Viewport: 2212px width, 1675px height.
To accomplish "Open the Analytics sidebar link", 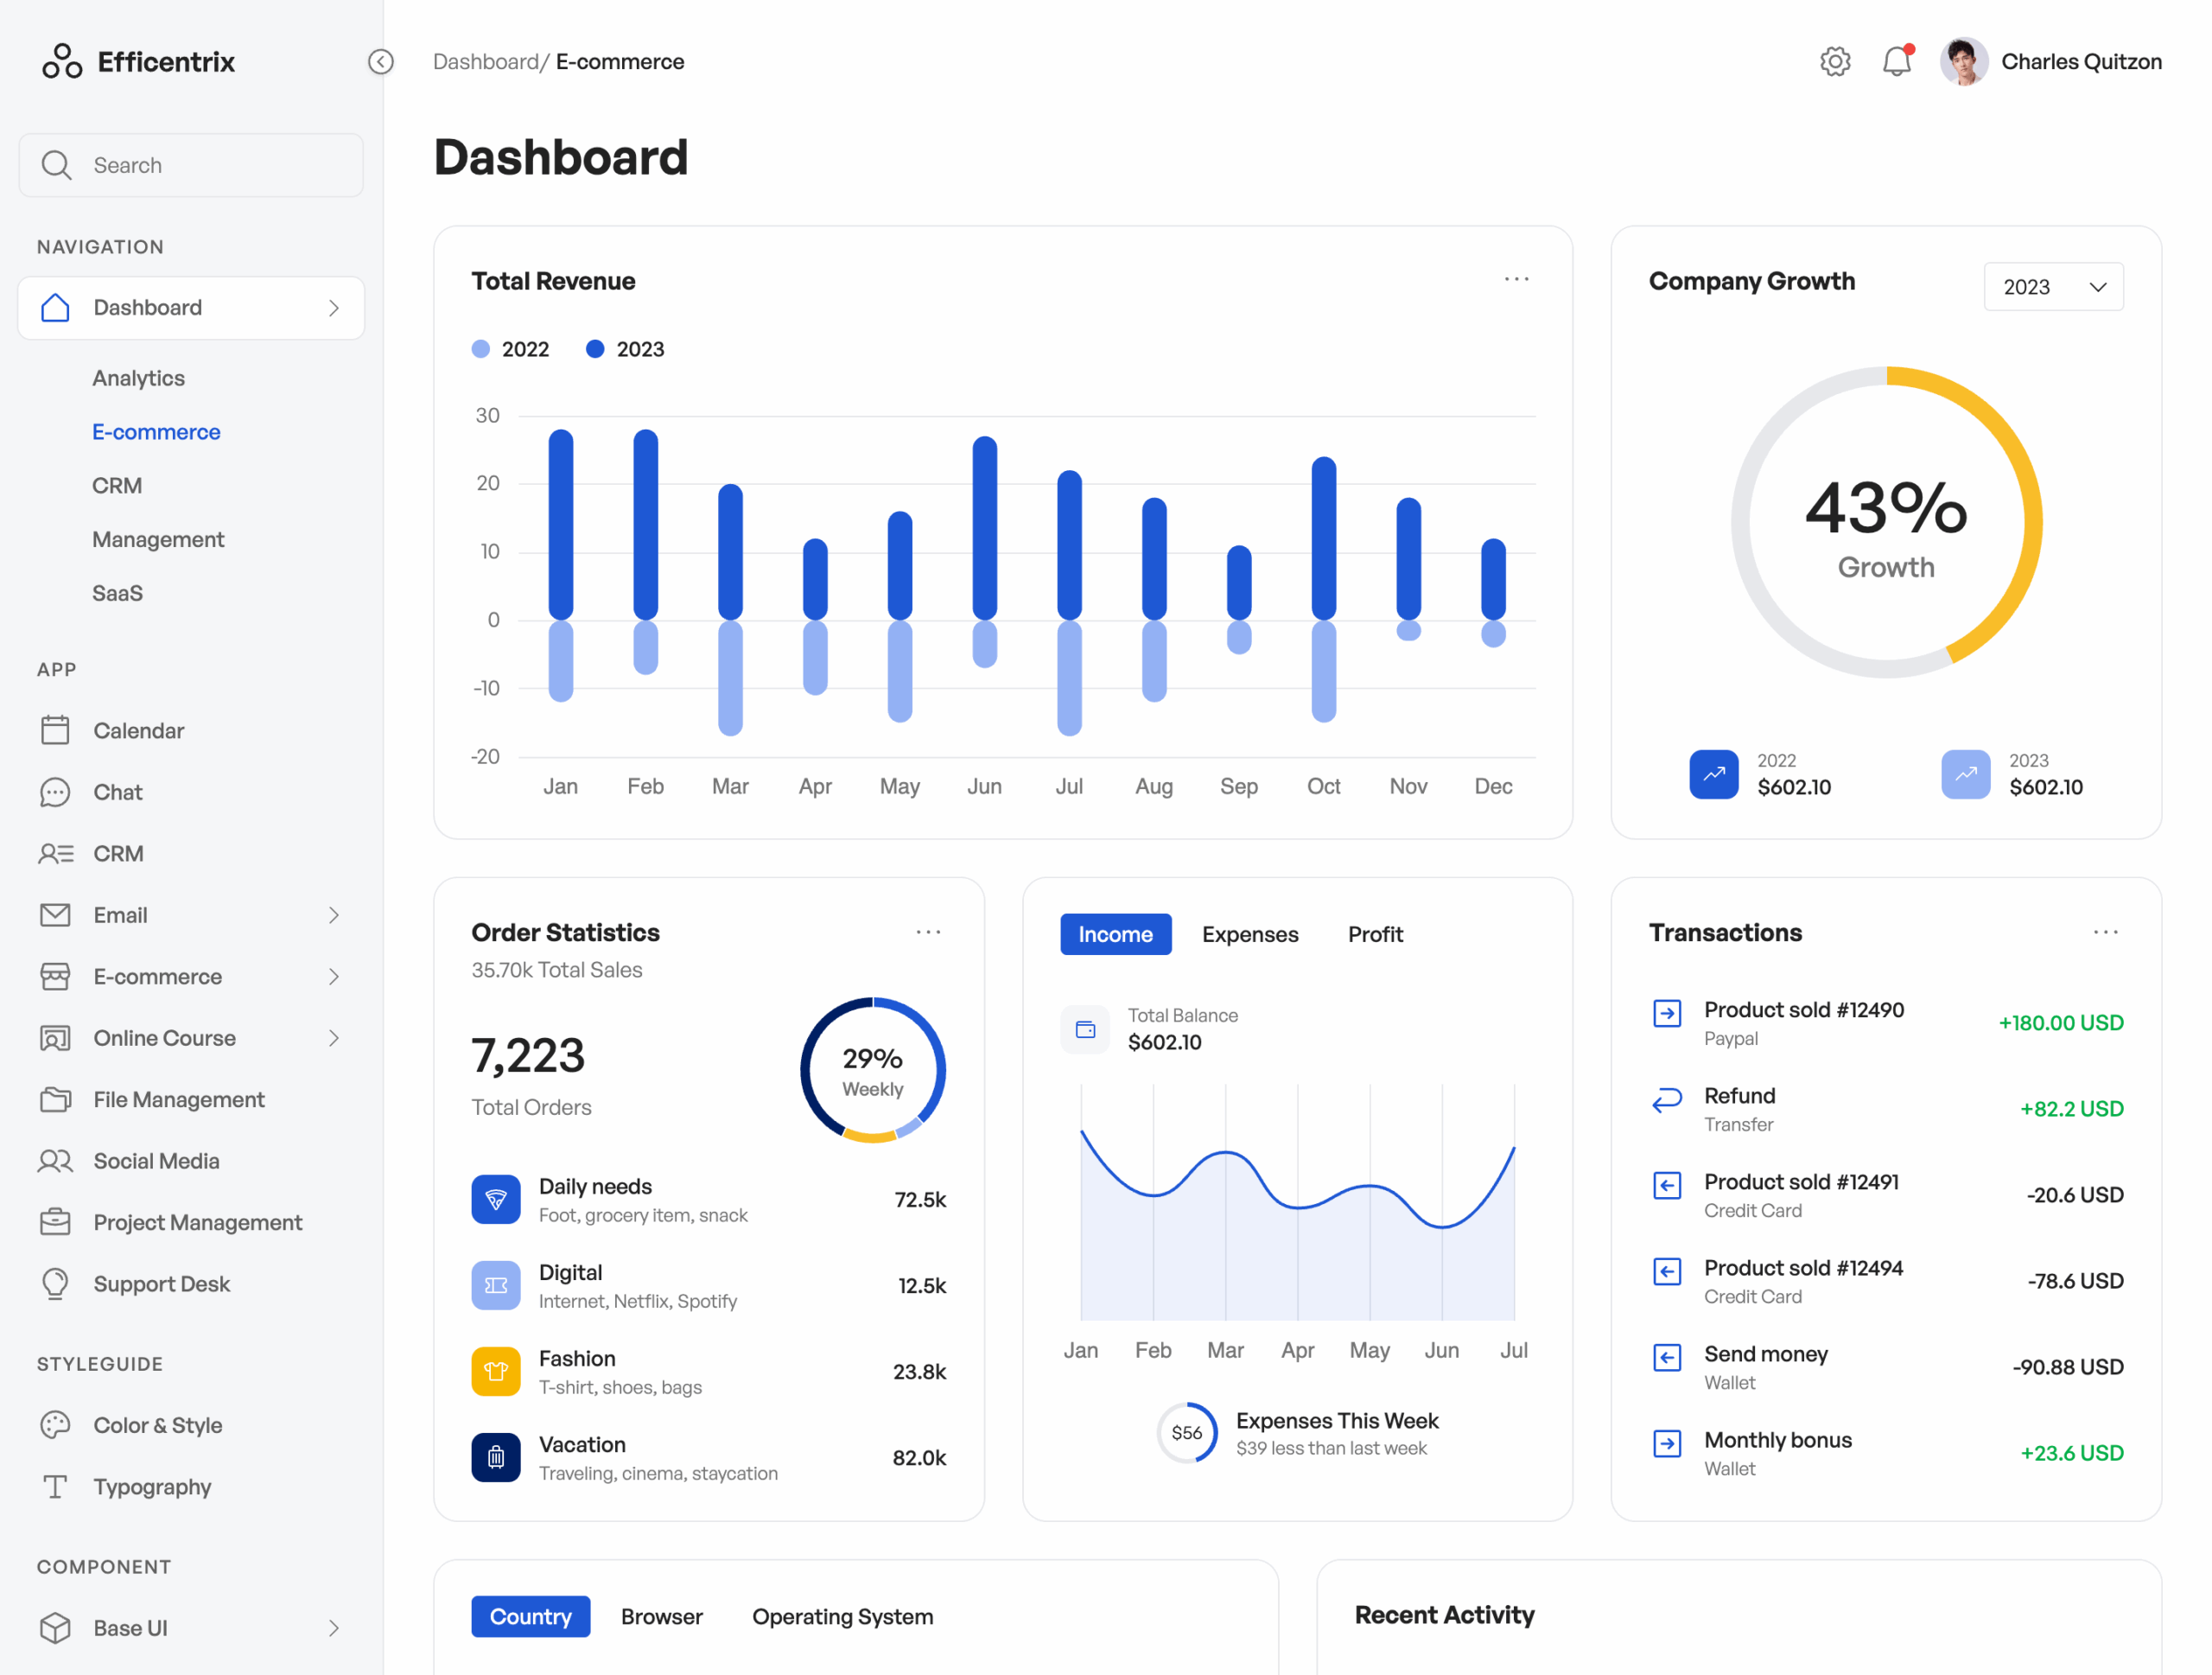I will (139, 378).
